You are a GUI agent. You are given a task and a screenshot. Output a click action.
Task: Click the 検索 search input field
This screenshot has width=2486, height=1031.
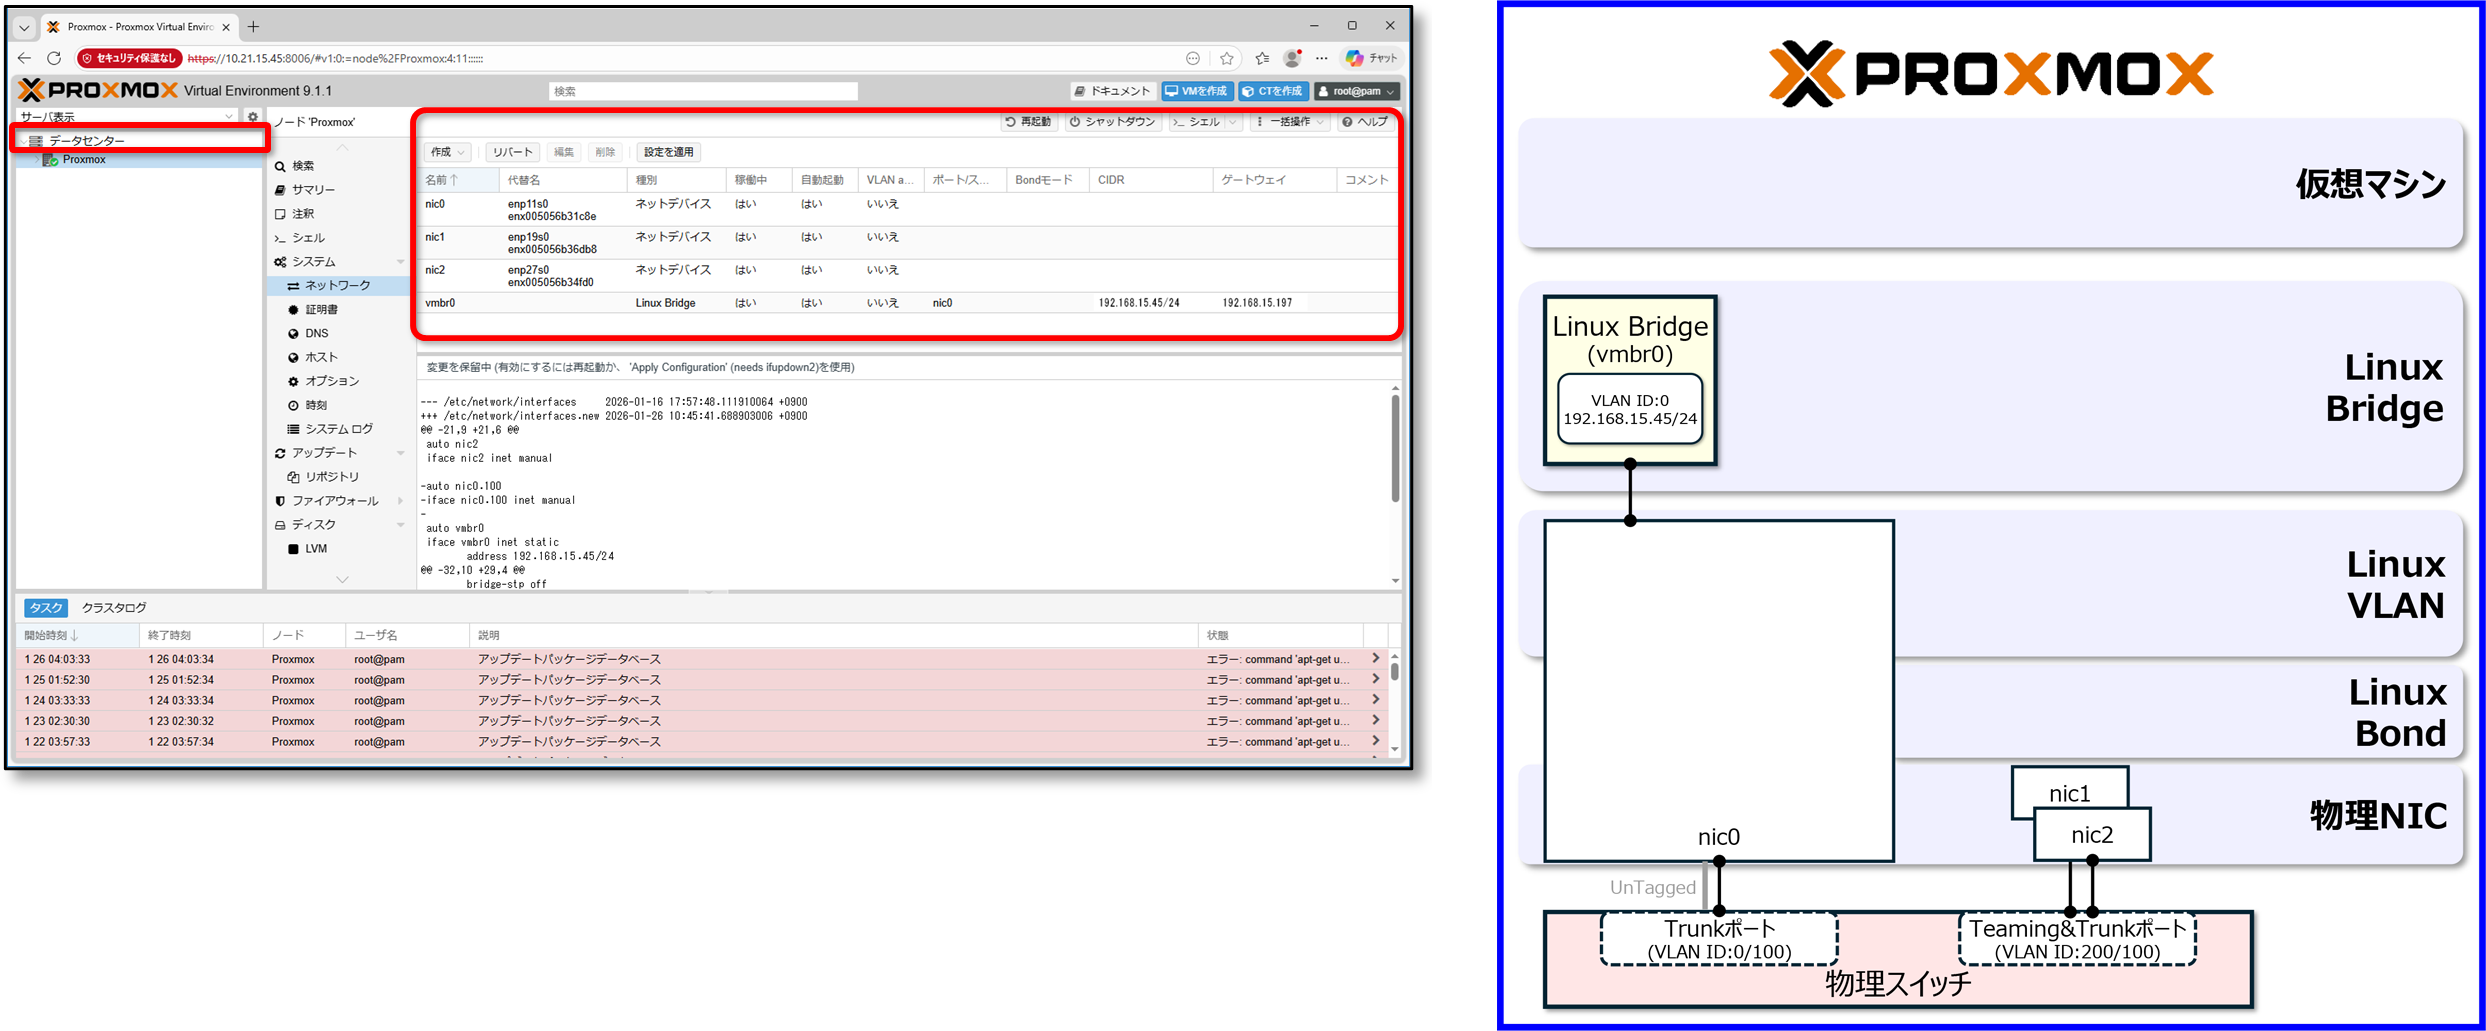pos(702,91)
